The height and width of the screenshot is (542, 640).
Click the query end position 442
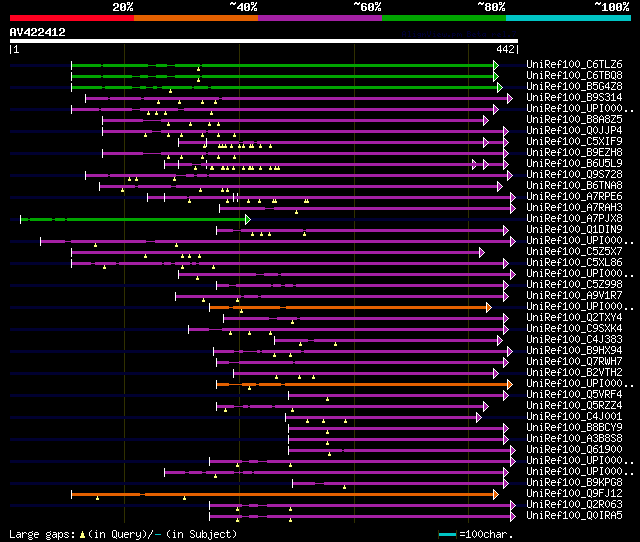pyautogui.click(x=505, y=49)
